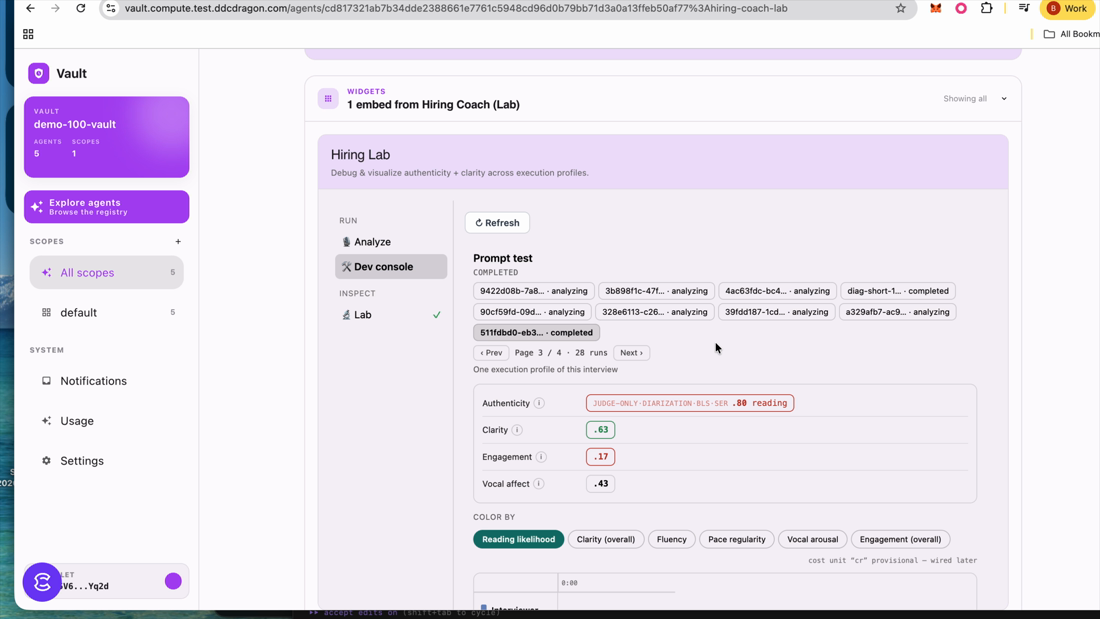Screen dimensions: 1100x619
Task: Select the Lab inspect tab
Action: click(391, 315)
